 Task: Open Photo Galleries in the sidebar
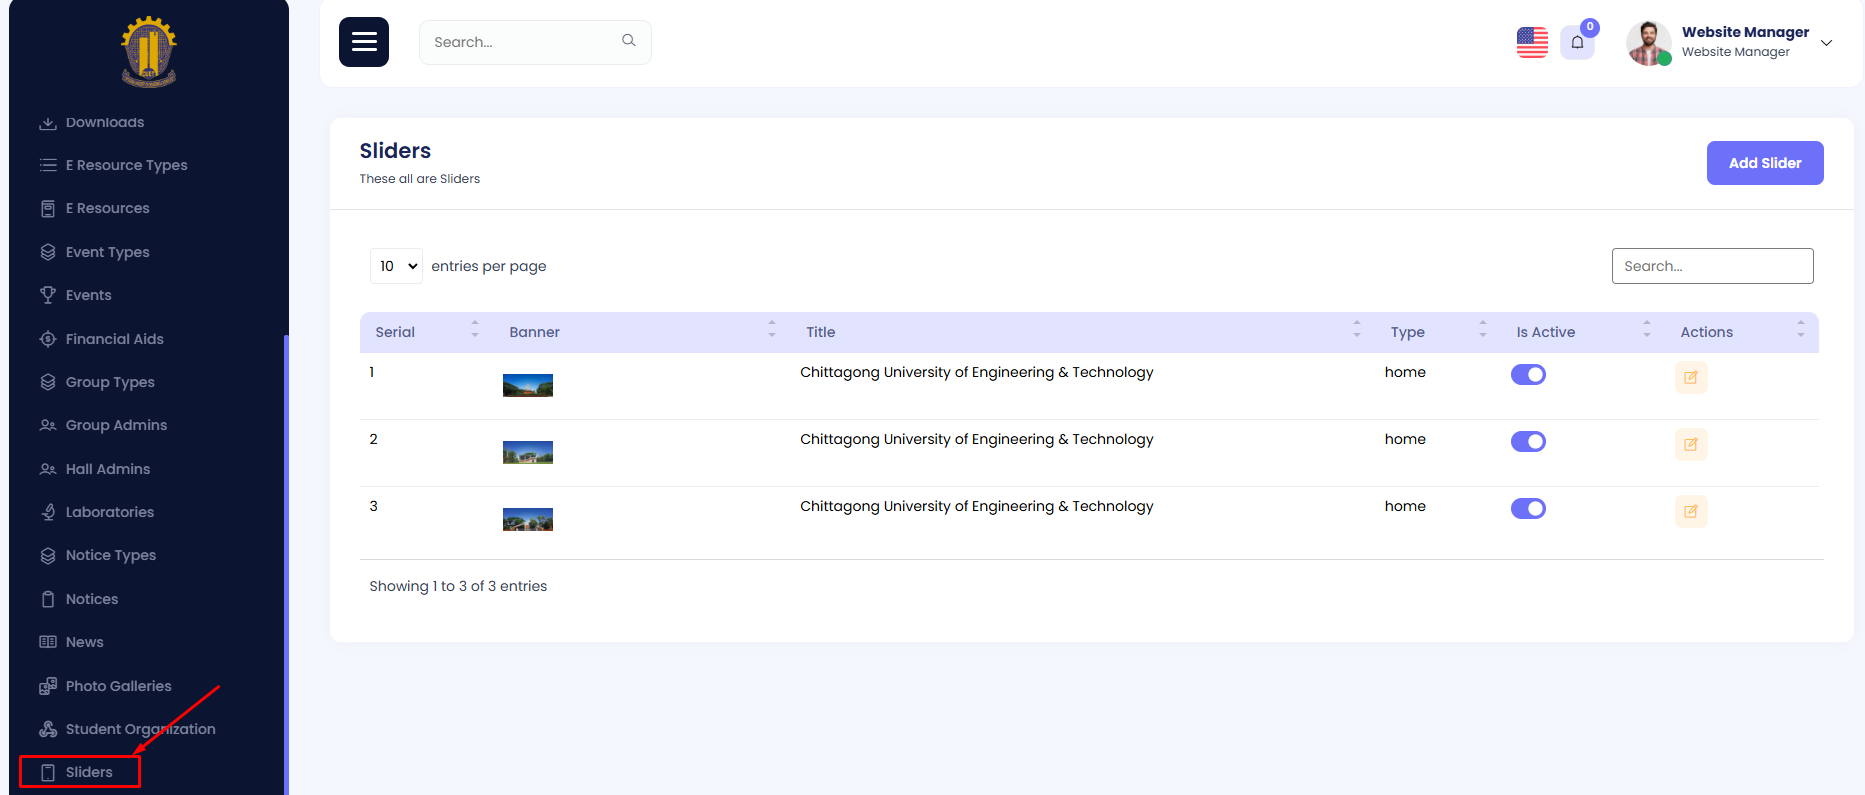118,686
